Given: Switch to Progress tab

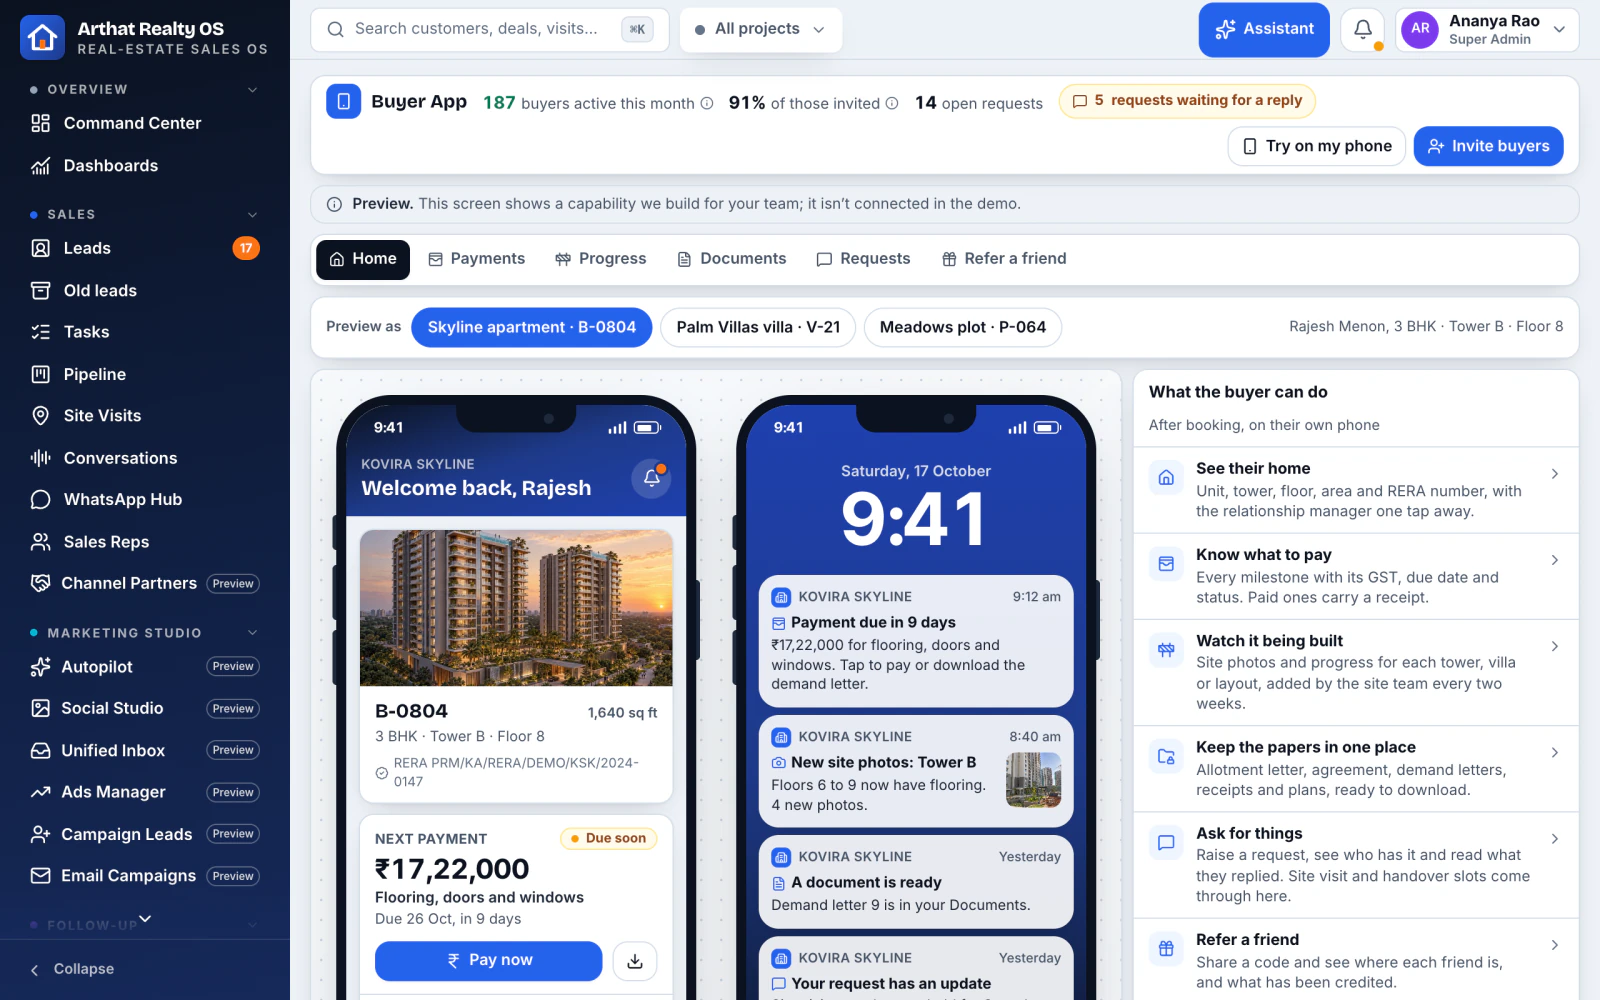Looking at the screenshot, I should [601, 259].
